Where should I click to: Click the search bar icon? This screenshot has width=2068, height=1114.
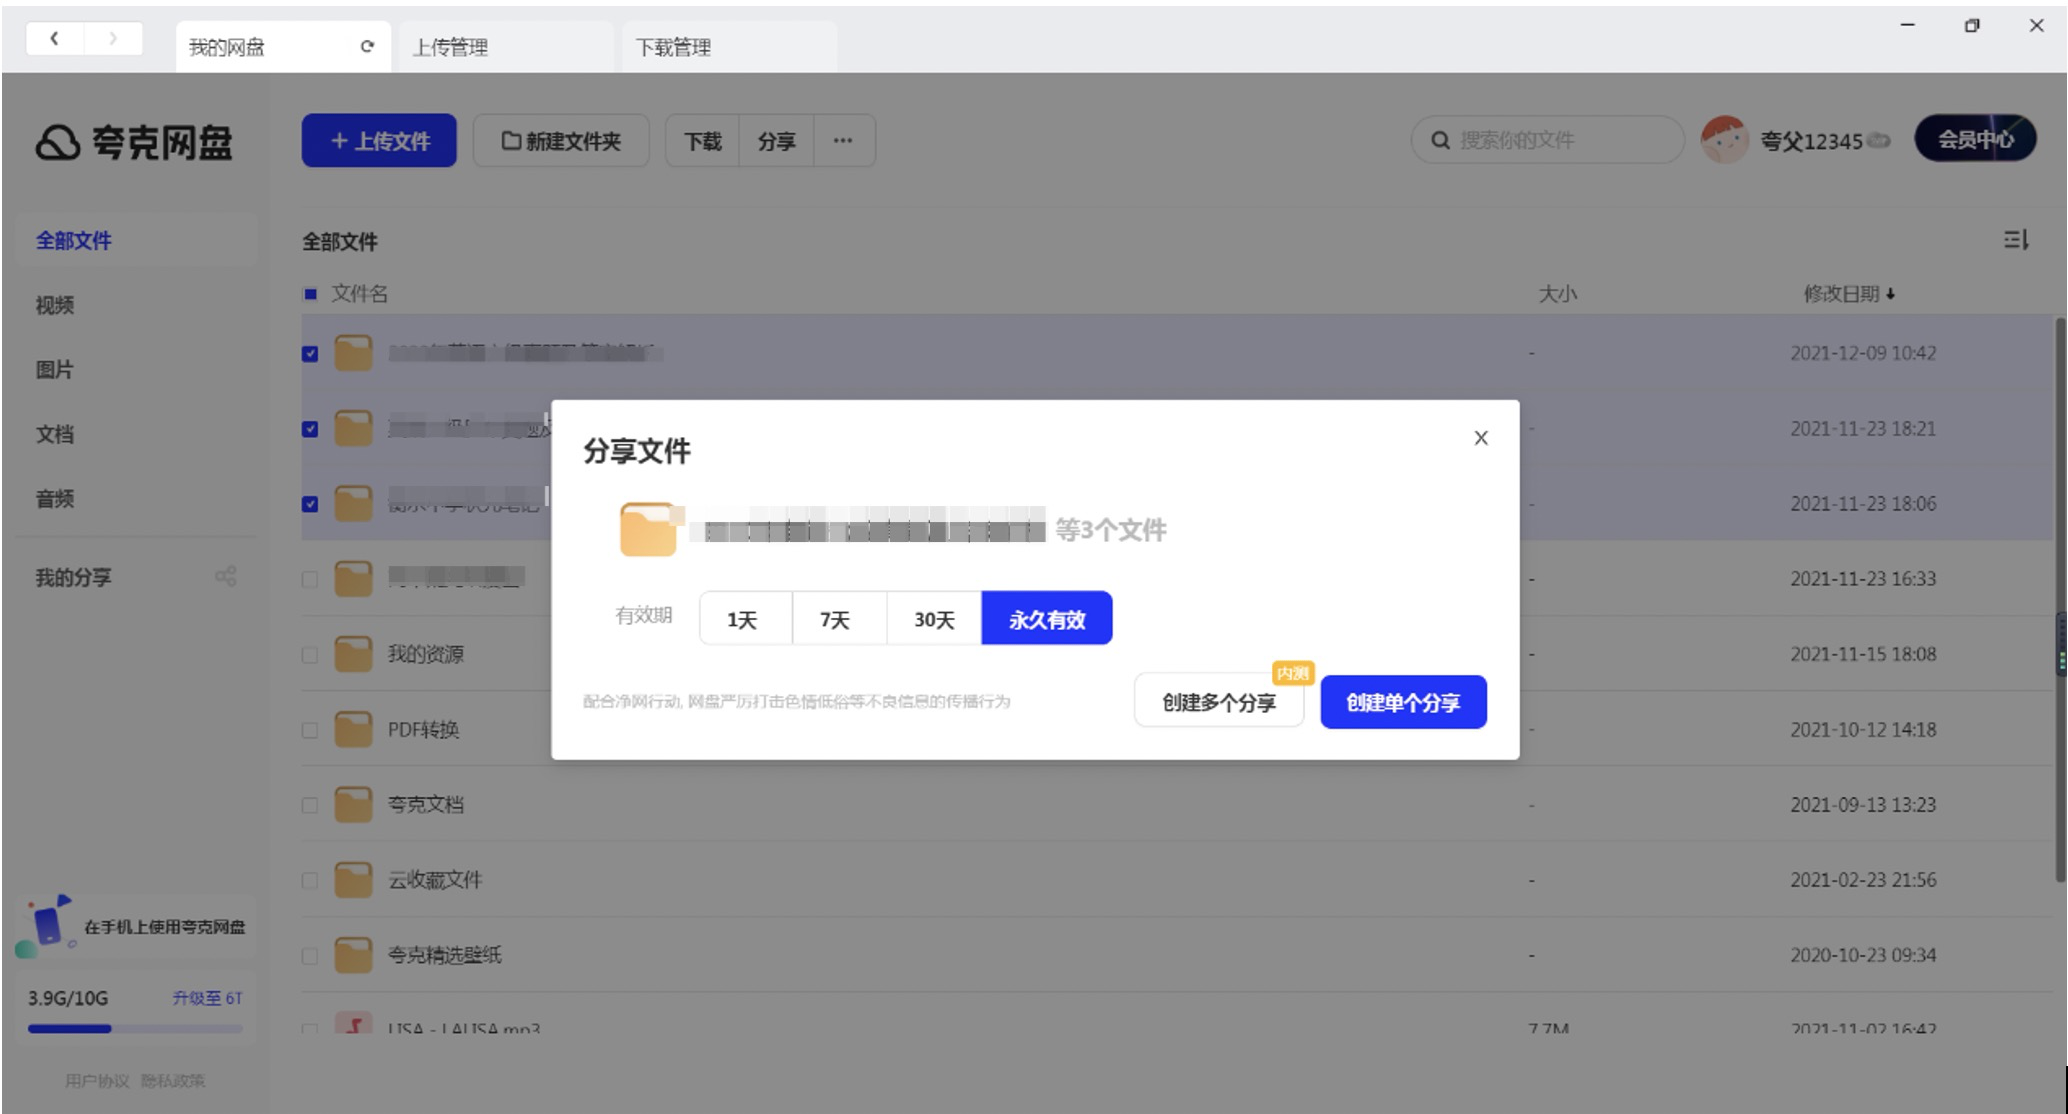coord(1439,141)
